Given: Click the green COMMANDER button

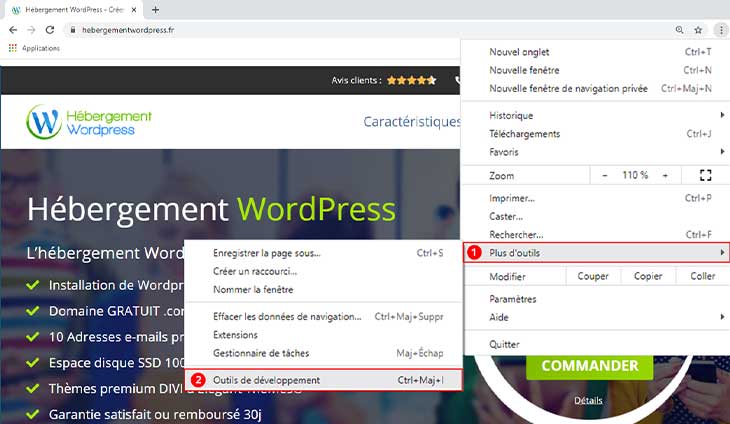Looking at the screenshot, I should point(589,366).
